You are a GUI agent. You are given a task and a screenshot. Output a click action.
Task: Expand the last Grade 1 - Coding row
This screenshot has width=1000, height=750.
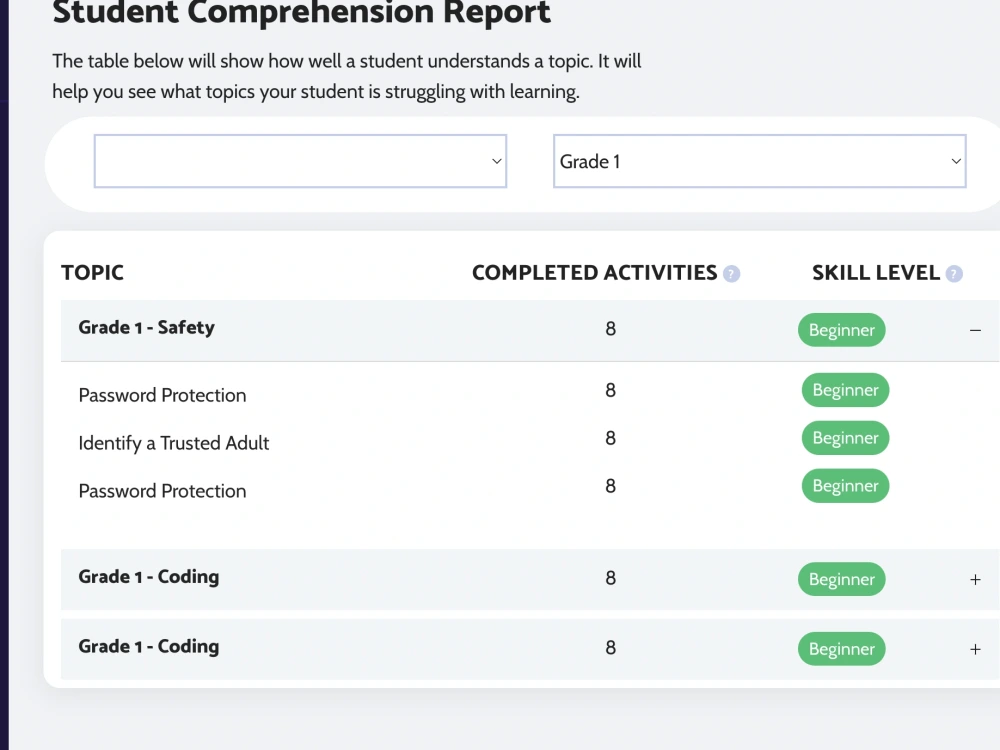click(975, 649)
